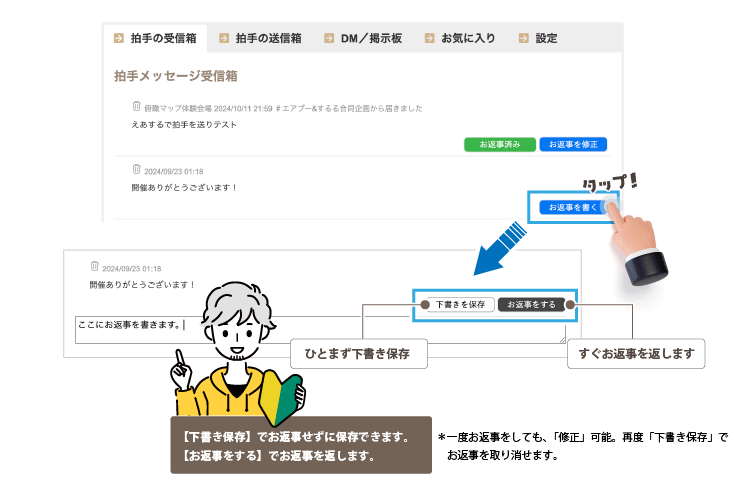Click the 2024/10/11 21:59 message header line
This screenshot has width=750, height=486.
click(283, 109)
